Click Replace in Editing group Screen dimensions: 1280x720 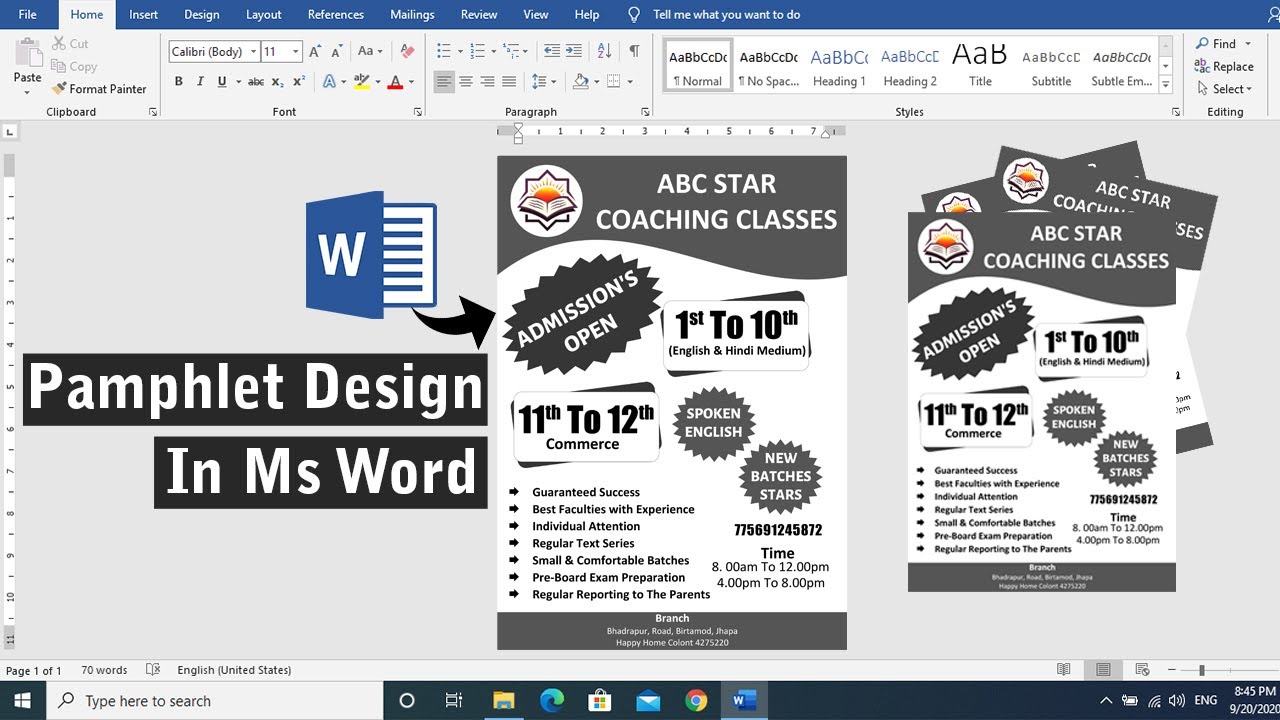pyautogui.click(x=1224, y=66)
